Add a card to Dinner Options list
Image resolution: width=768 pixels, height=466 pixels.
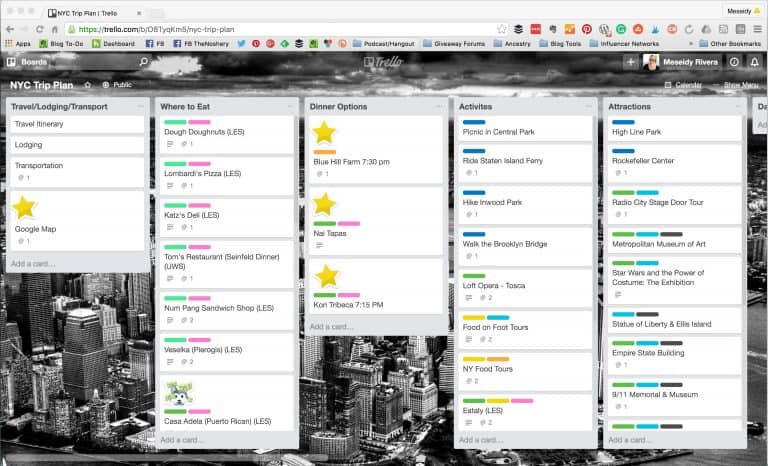pos(332,326)
